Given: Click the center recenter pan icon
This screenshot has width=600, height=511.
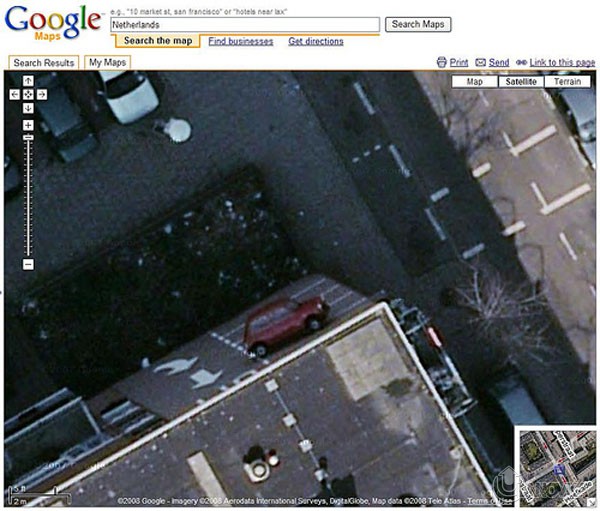Looking at the screenshot, I should tap(28, 95).
